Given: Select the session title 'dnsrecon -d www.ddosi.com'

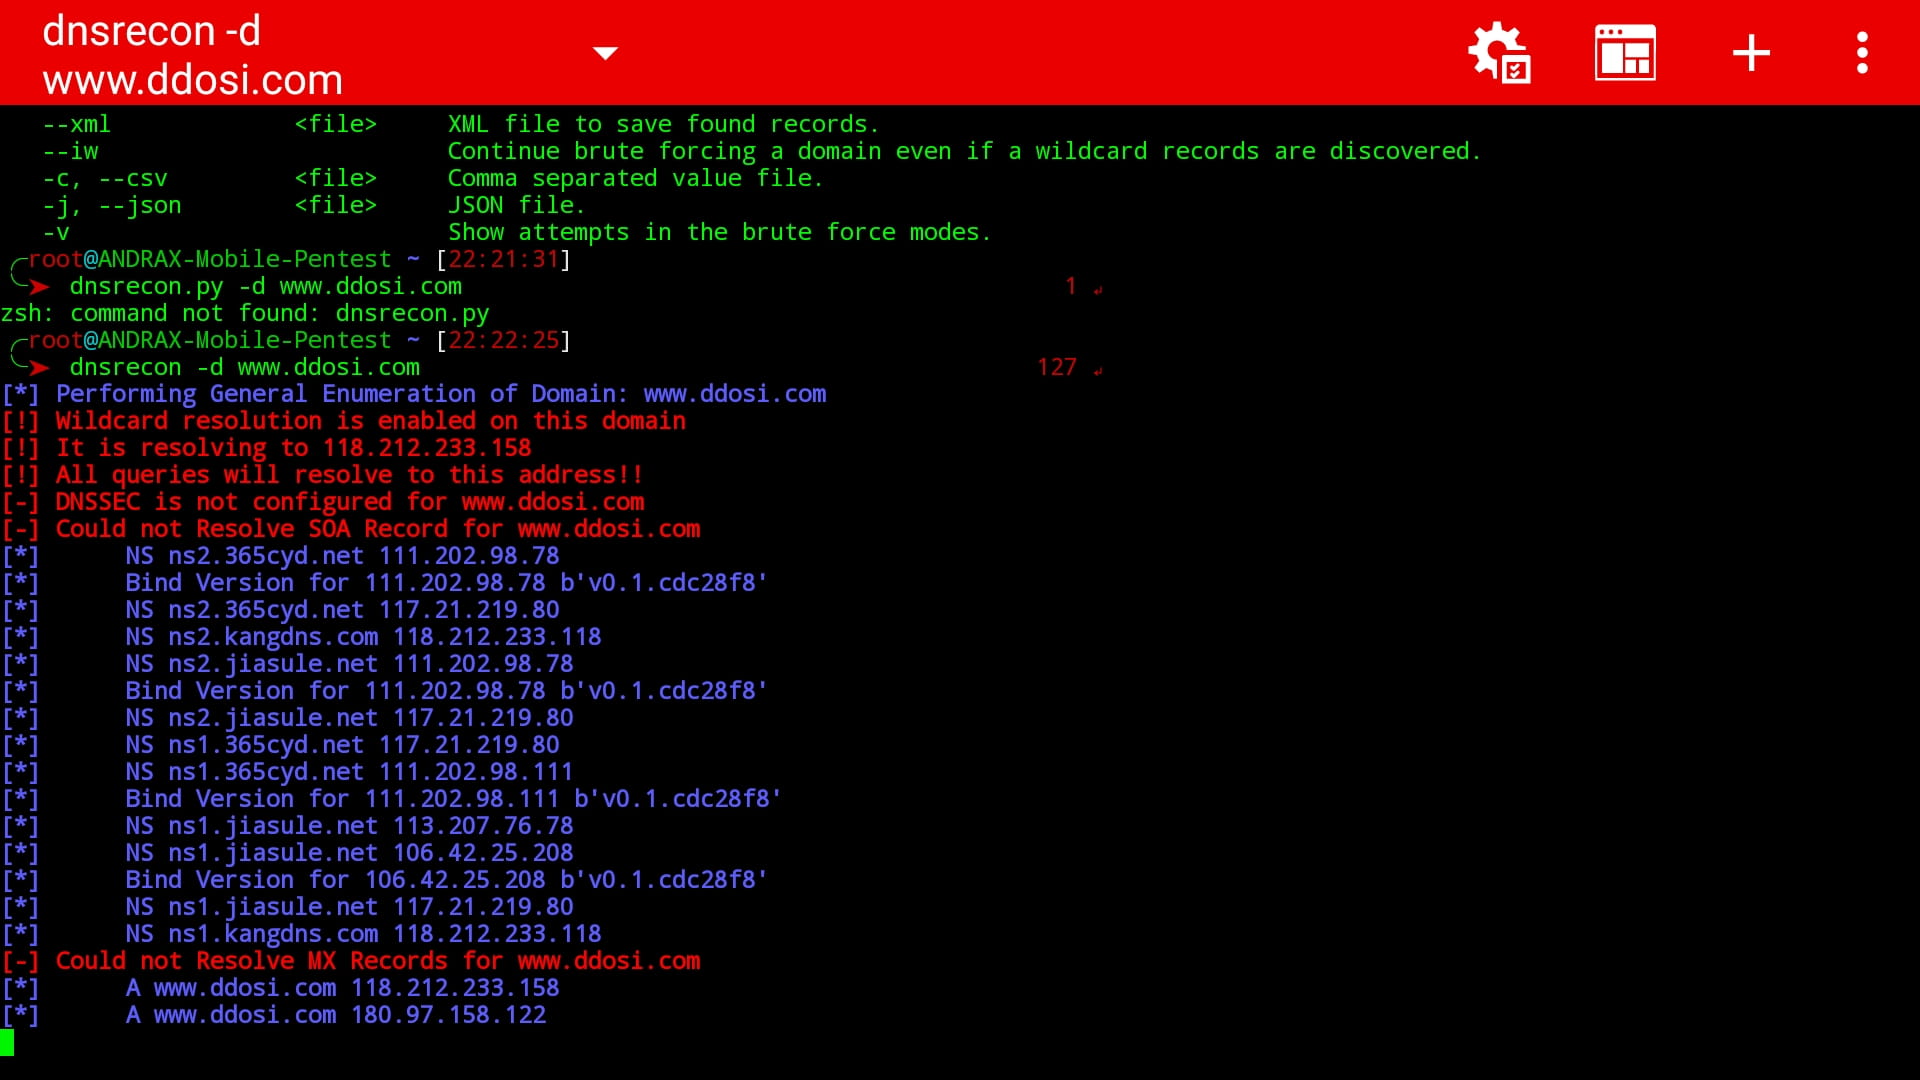Looking at the screenshot, I should coord(193,55).
